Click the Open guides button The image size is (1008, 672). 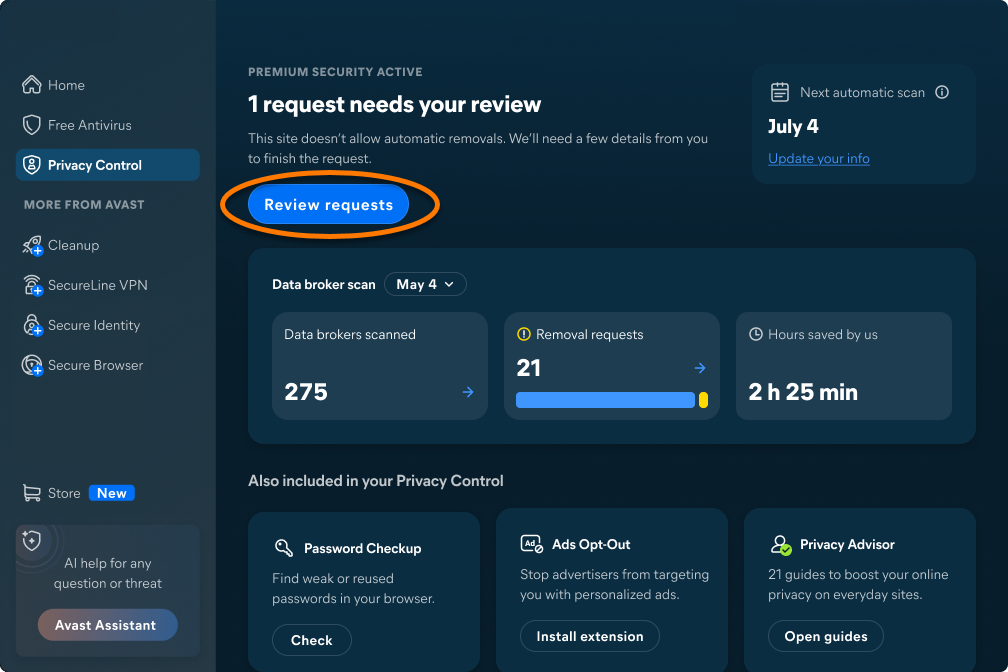point(825,636)
